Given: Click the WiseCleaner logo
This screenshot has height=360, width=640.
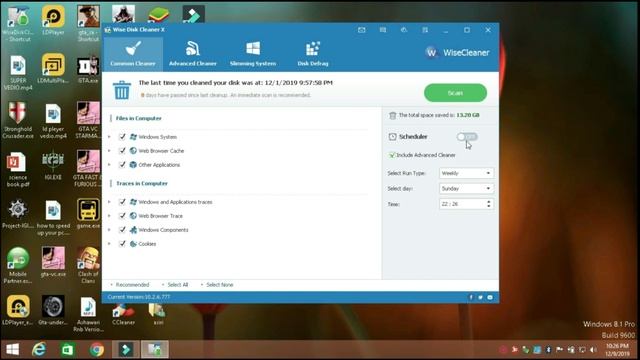Looking at the screenshot, I should tap(457, 53).
